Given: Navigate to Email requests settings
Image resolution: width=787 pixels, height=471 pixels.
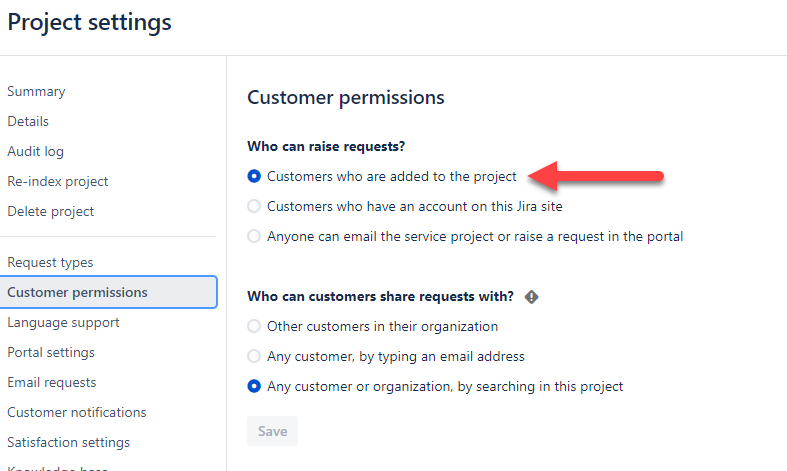Looking at the screenshot, I should coord(52,383).
